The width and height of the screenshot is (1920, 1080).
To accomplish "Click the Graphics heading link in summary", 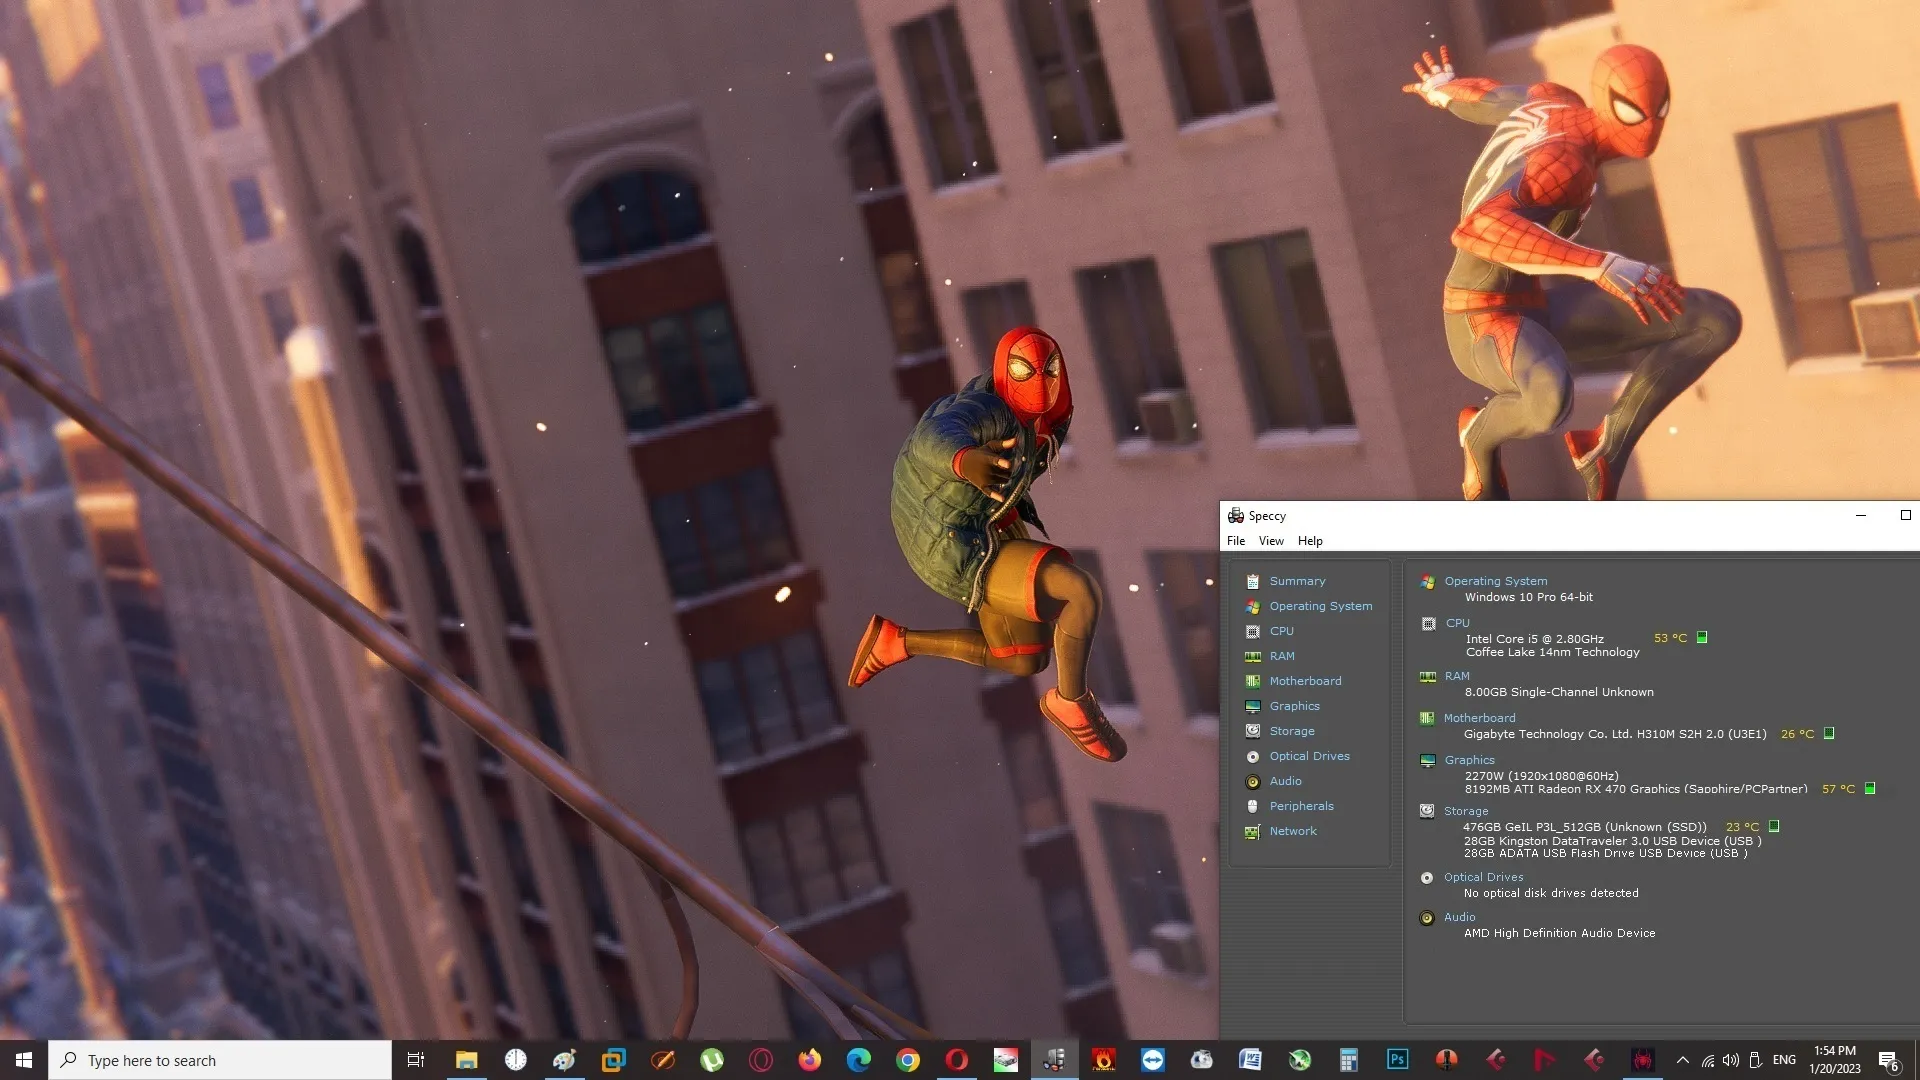I will (x=1469, y=760).
